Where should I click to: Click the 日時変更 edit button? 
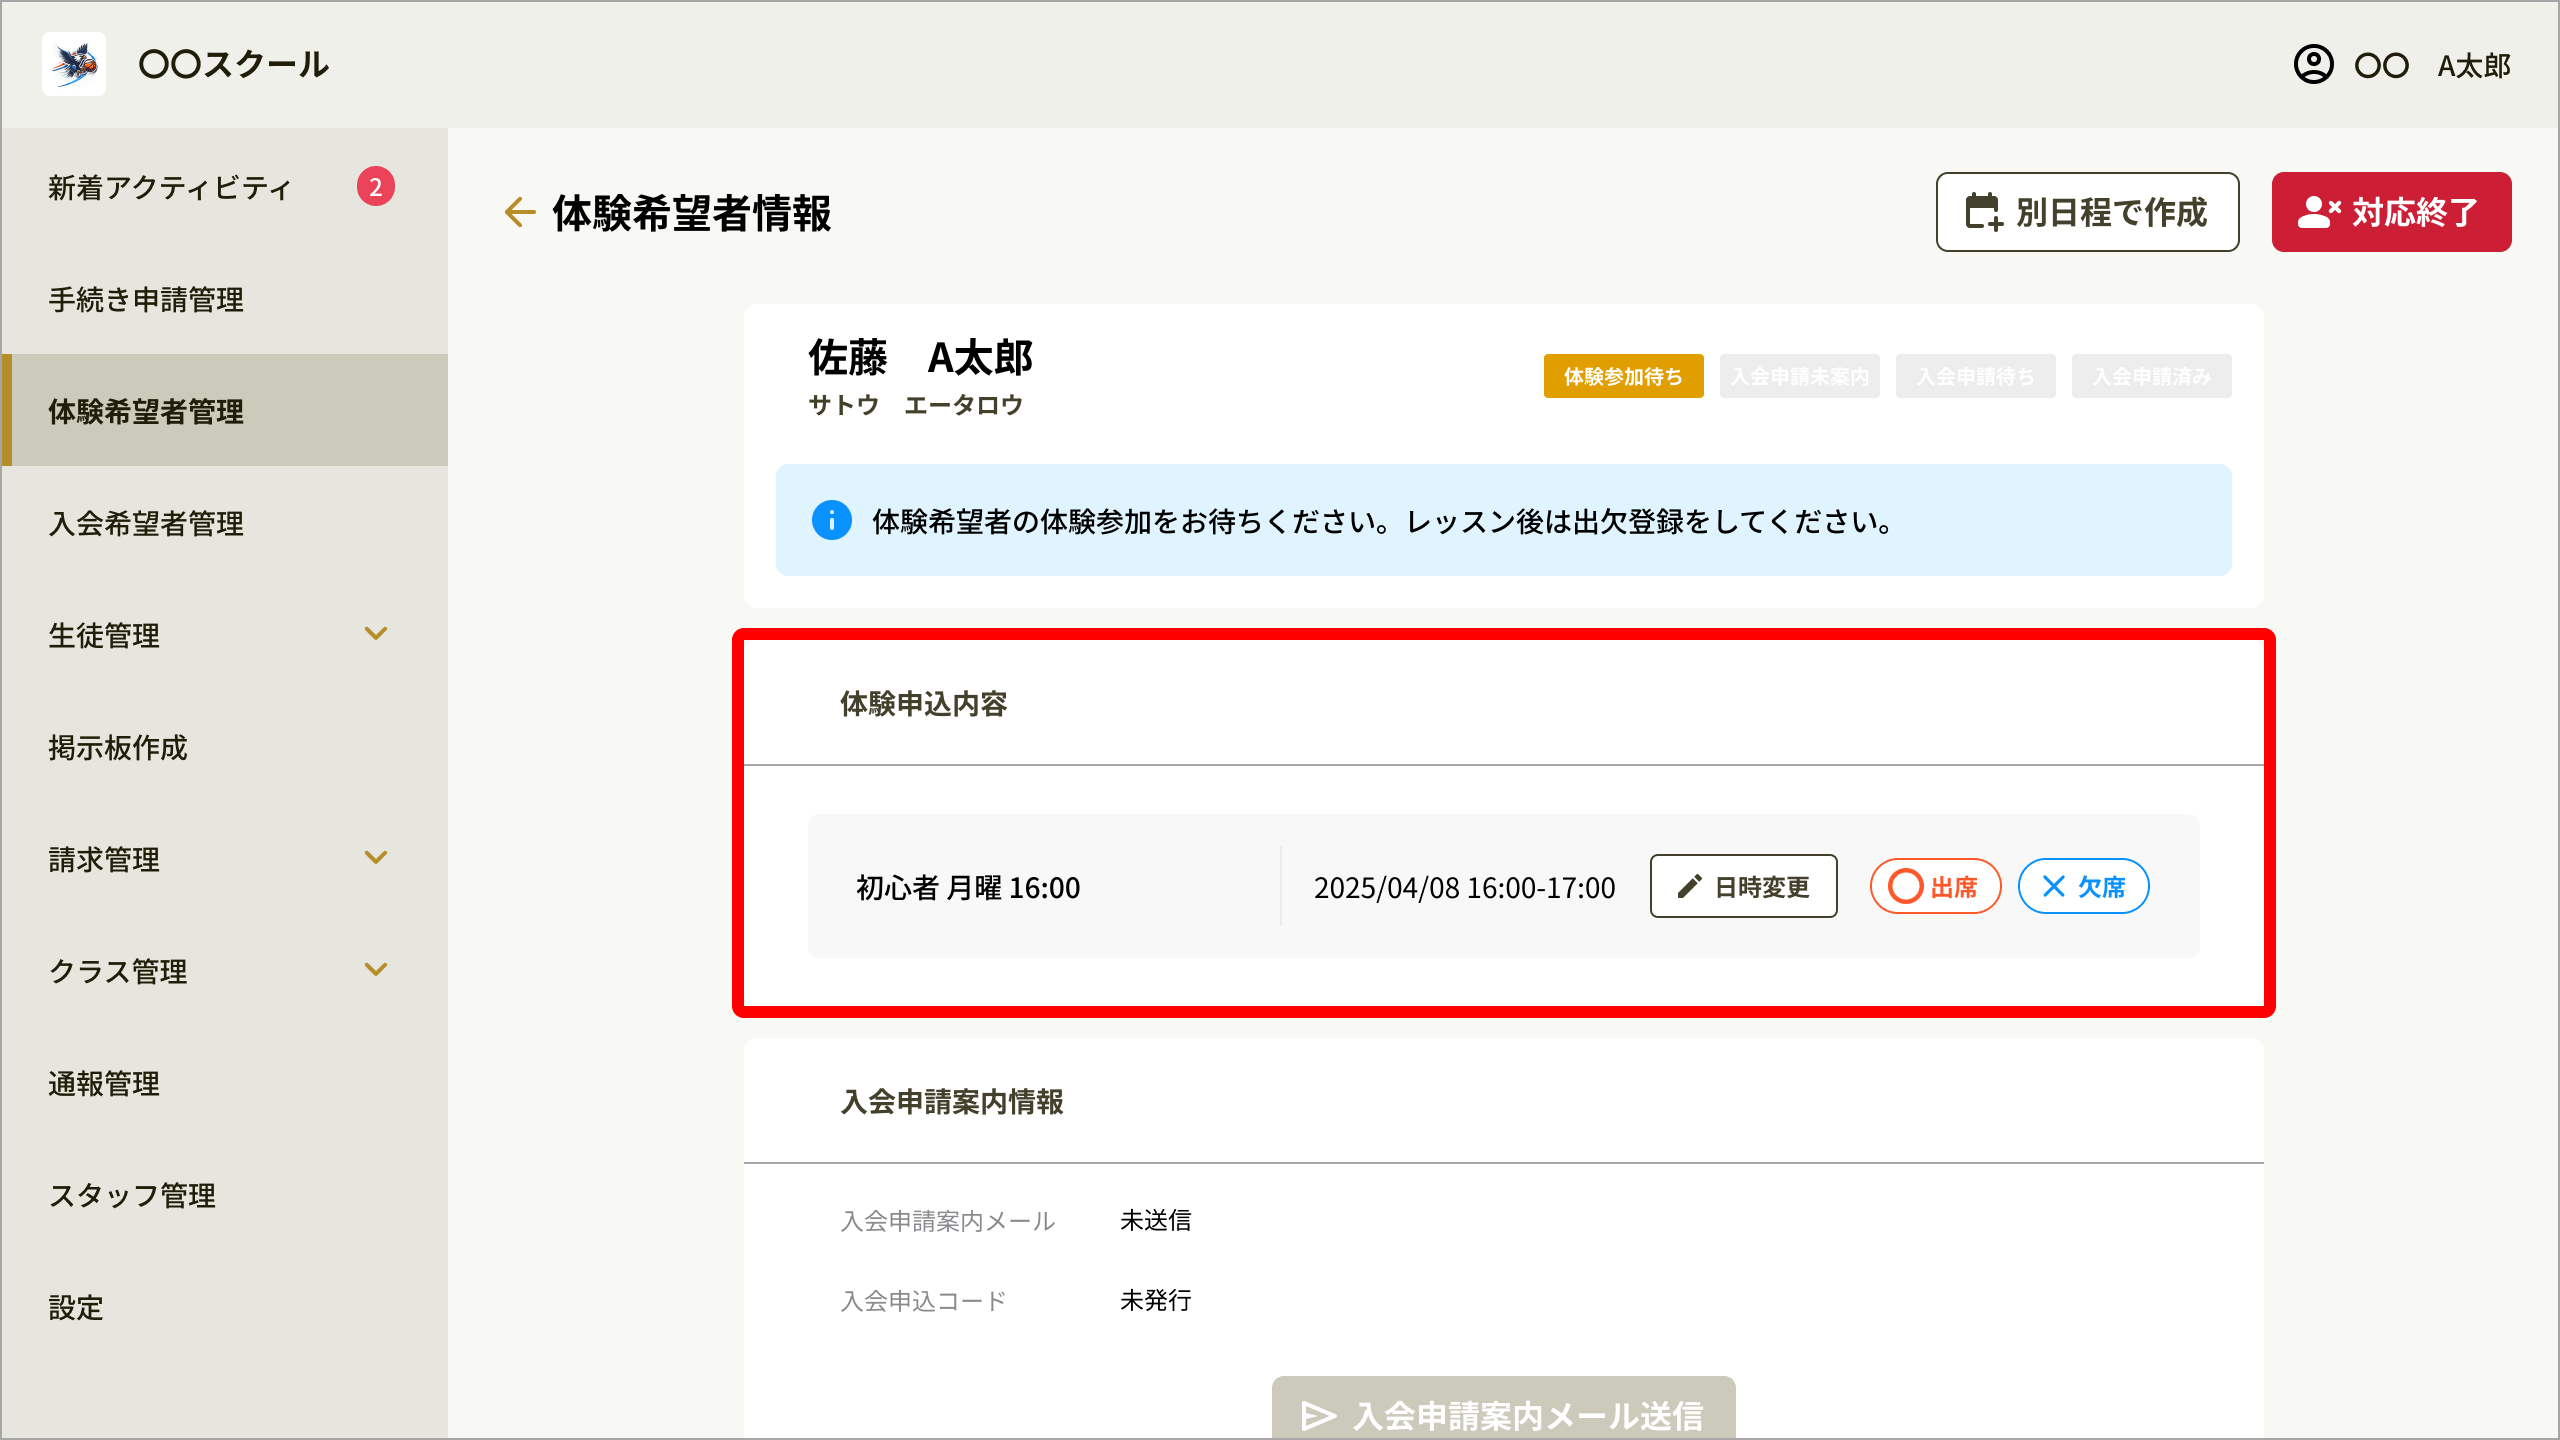click(1743, 886)
